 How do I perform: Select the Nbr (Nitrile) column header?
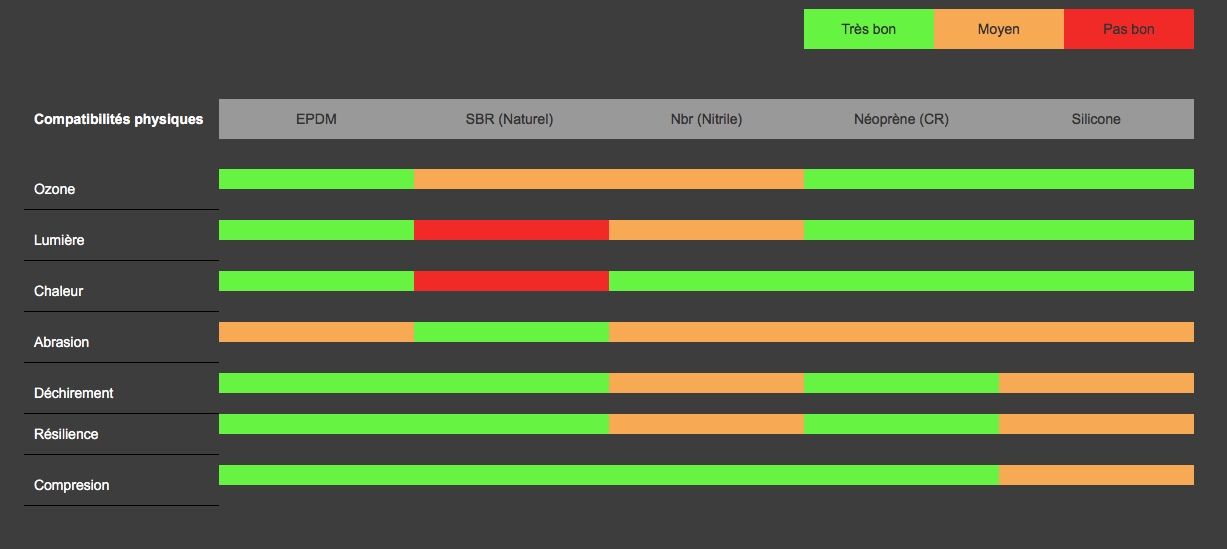[x=706, y=119]
